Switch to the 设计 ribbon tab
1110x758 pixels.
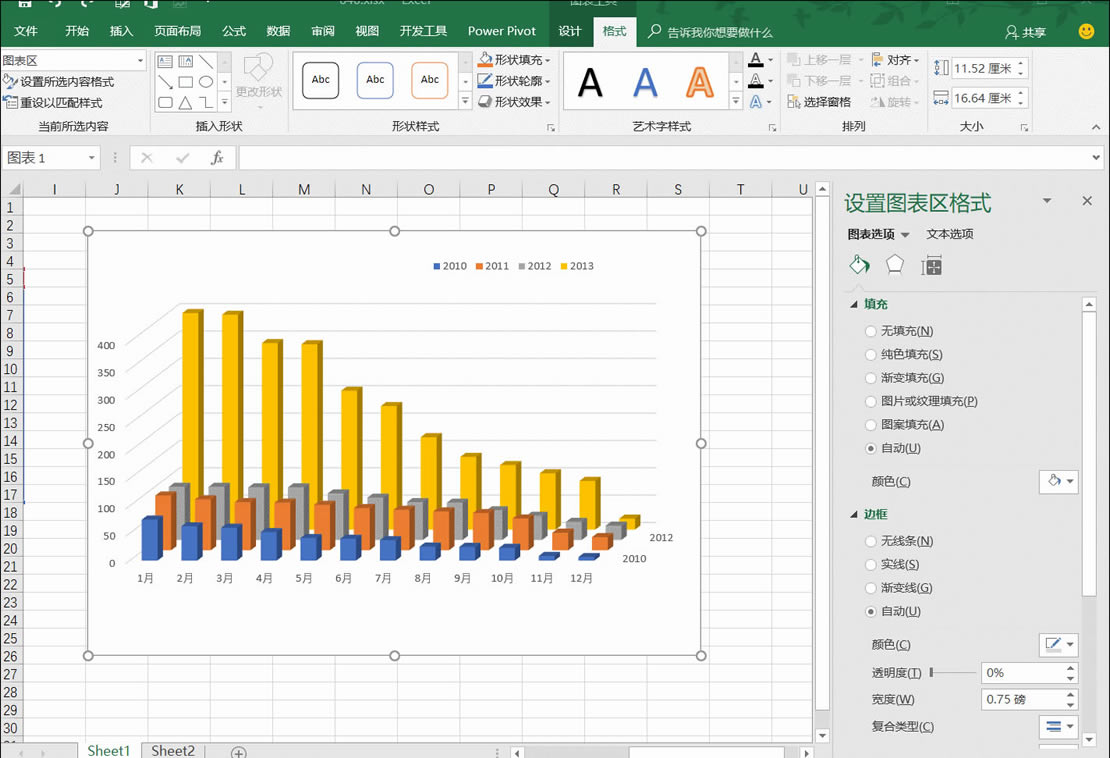[569, 31]
